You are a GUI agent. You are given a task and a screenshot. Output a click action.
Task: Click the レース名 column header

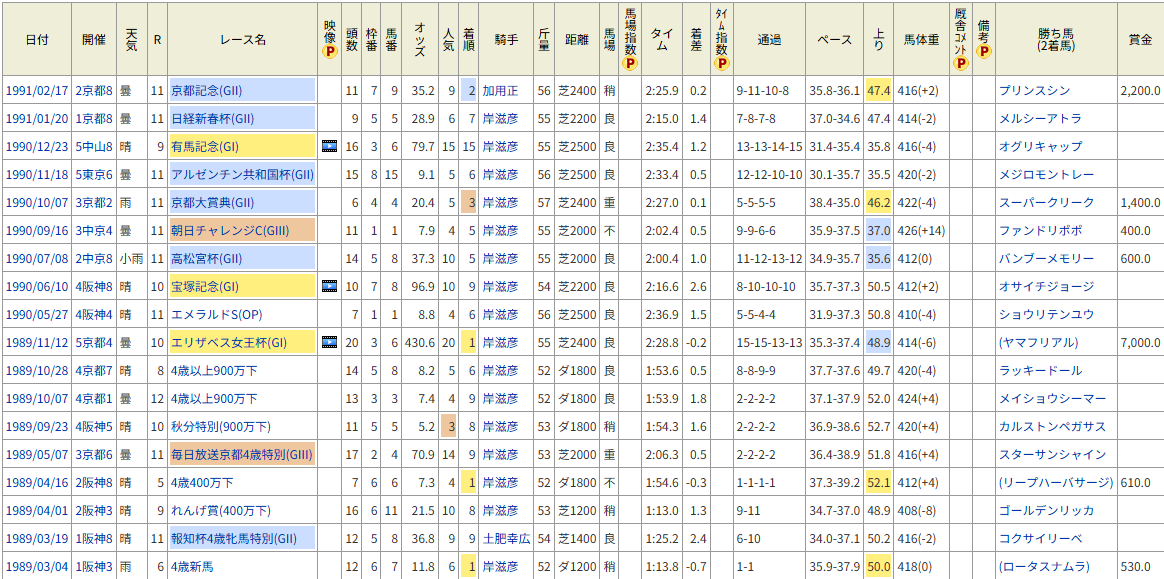pyautogui.click(x=243, y=40)
